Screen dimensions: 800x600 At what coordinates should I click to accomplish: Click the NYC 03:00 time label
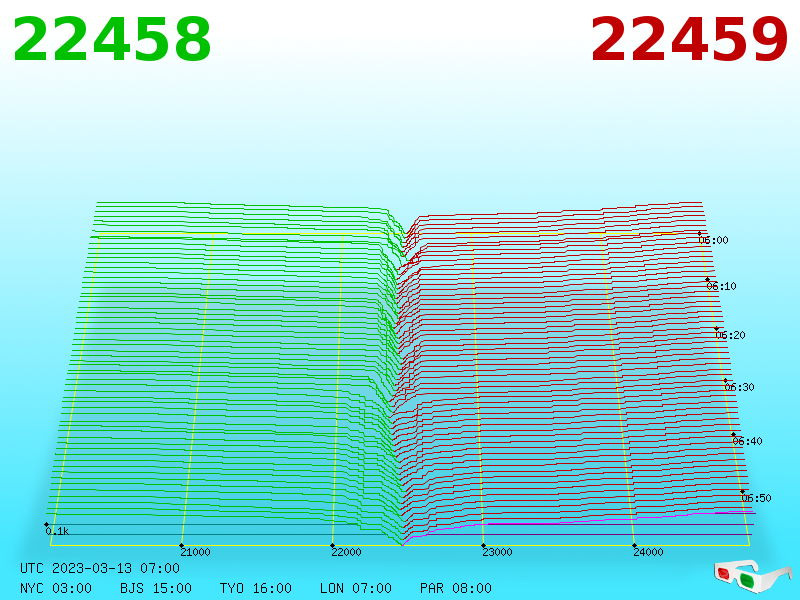point(56,588)
